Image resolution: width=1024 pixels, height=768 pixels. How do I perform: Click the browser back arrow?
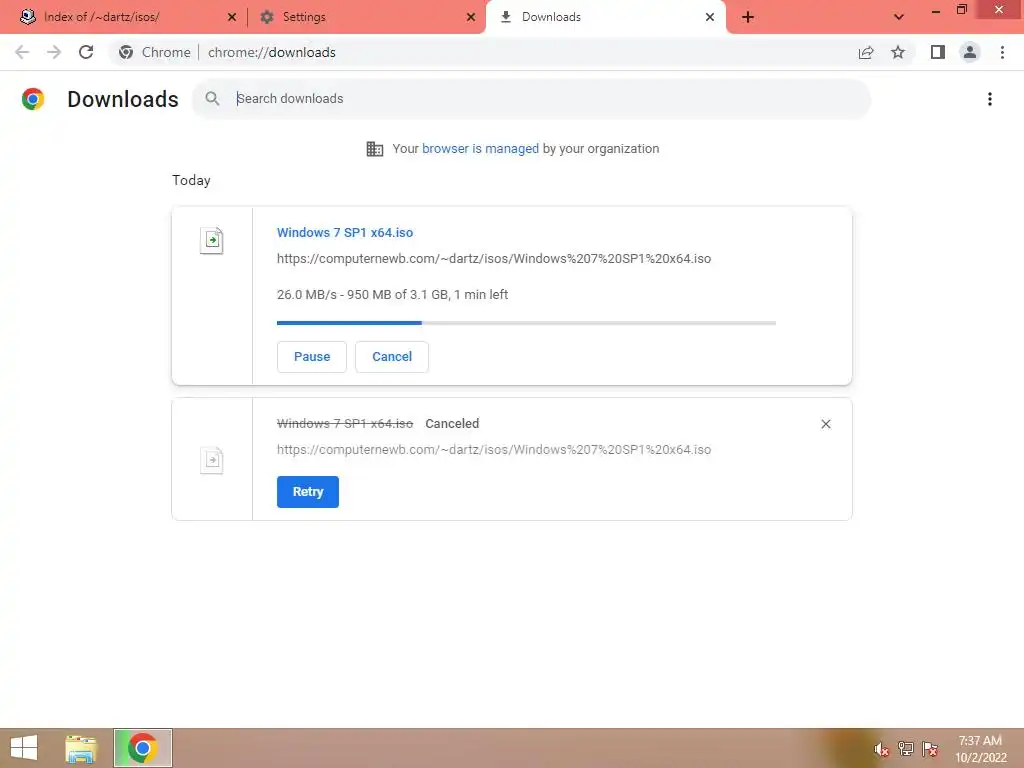coord(22,52)
